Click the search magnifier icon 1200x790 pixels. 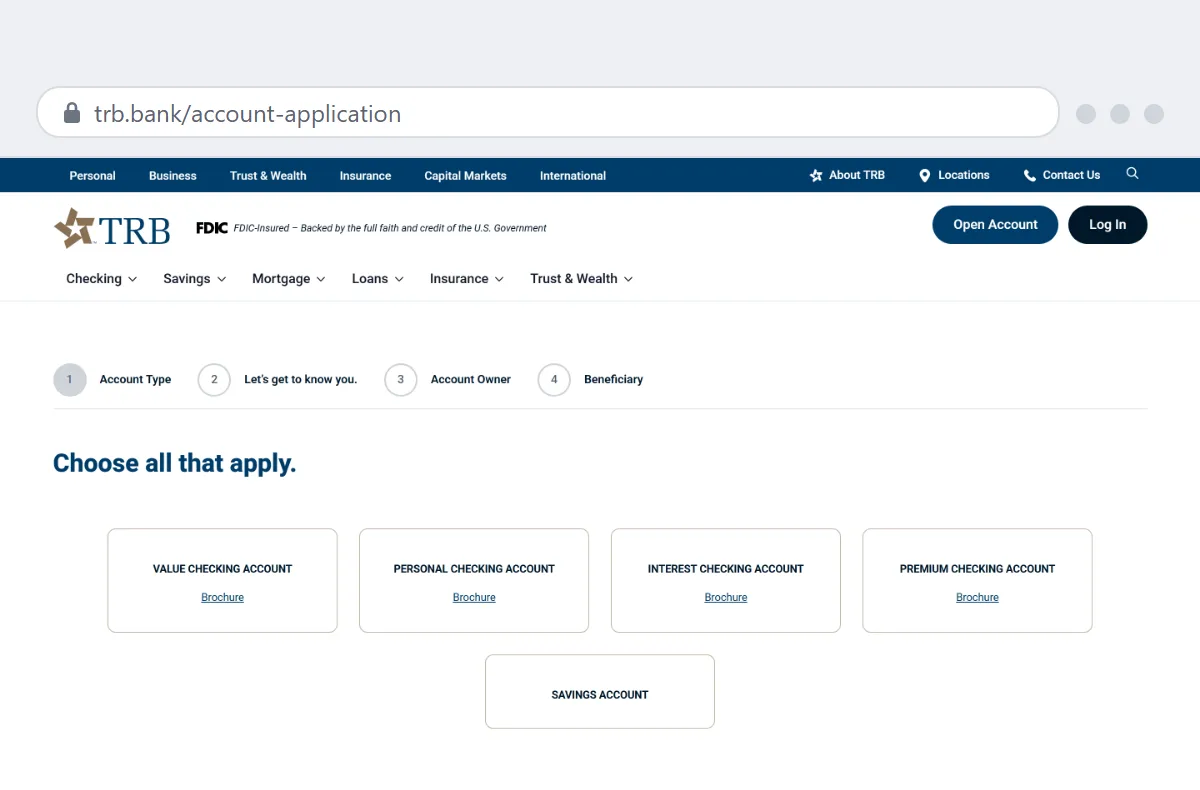(1132, 174)
